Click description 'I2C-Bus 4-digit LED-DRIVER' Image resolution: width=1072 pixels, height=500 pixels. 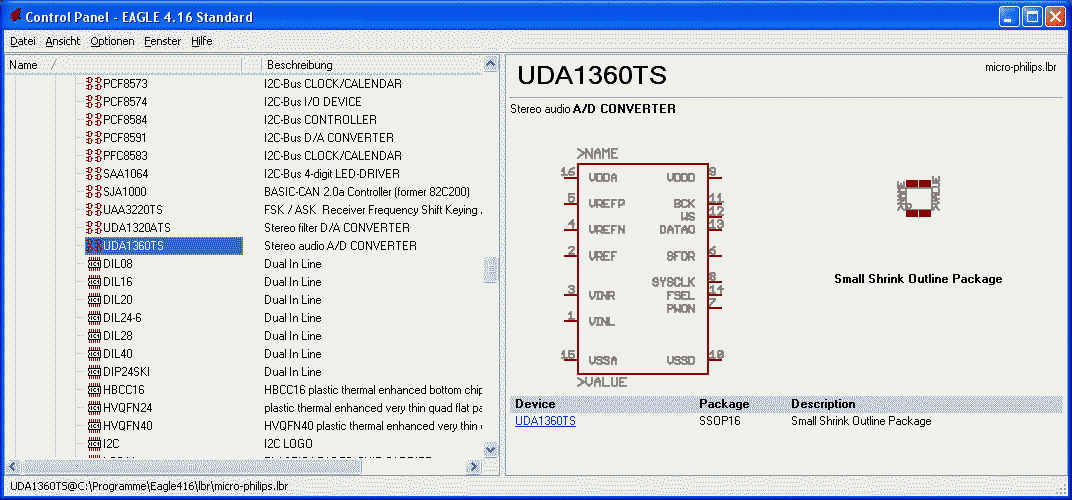pyautogui.click(x=332, y=174)
